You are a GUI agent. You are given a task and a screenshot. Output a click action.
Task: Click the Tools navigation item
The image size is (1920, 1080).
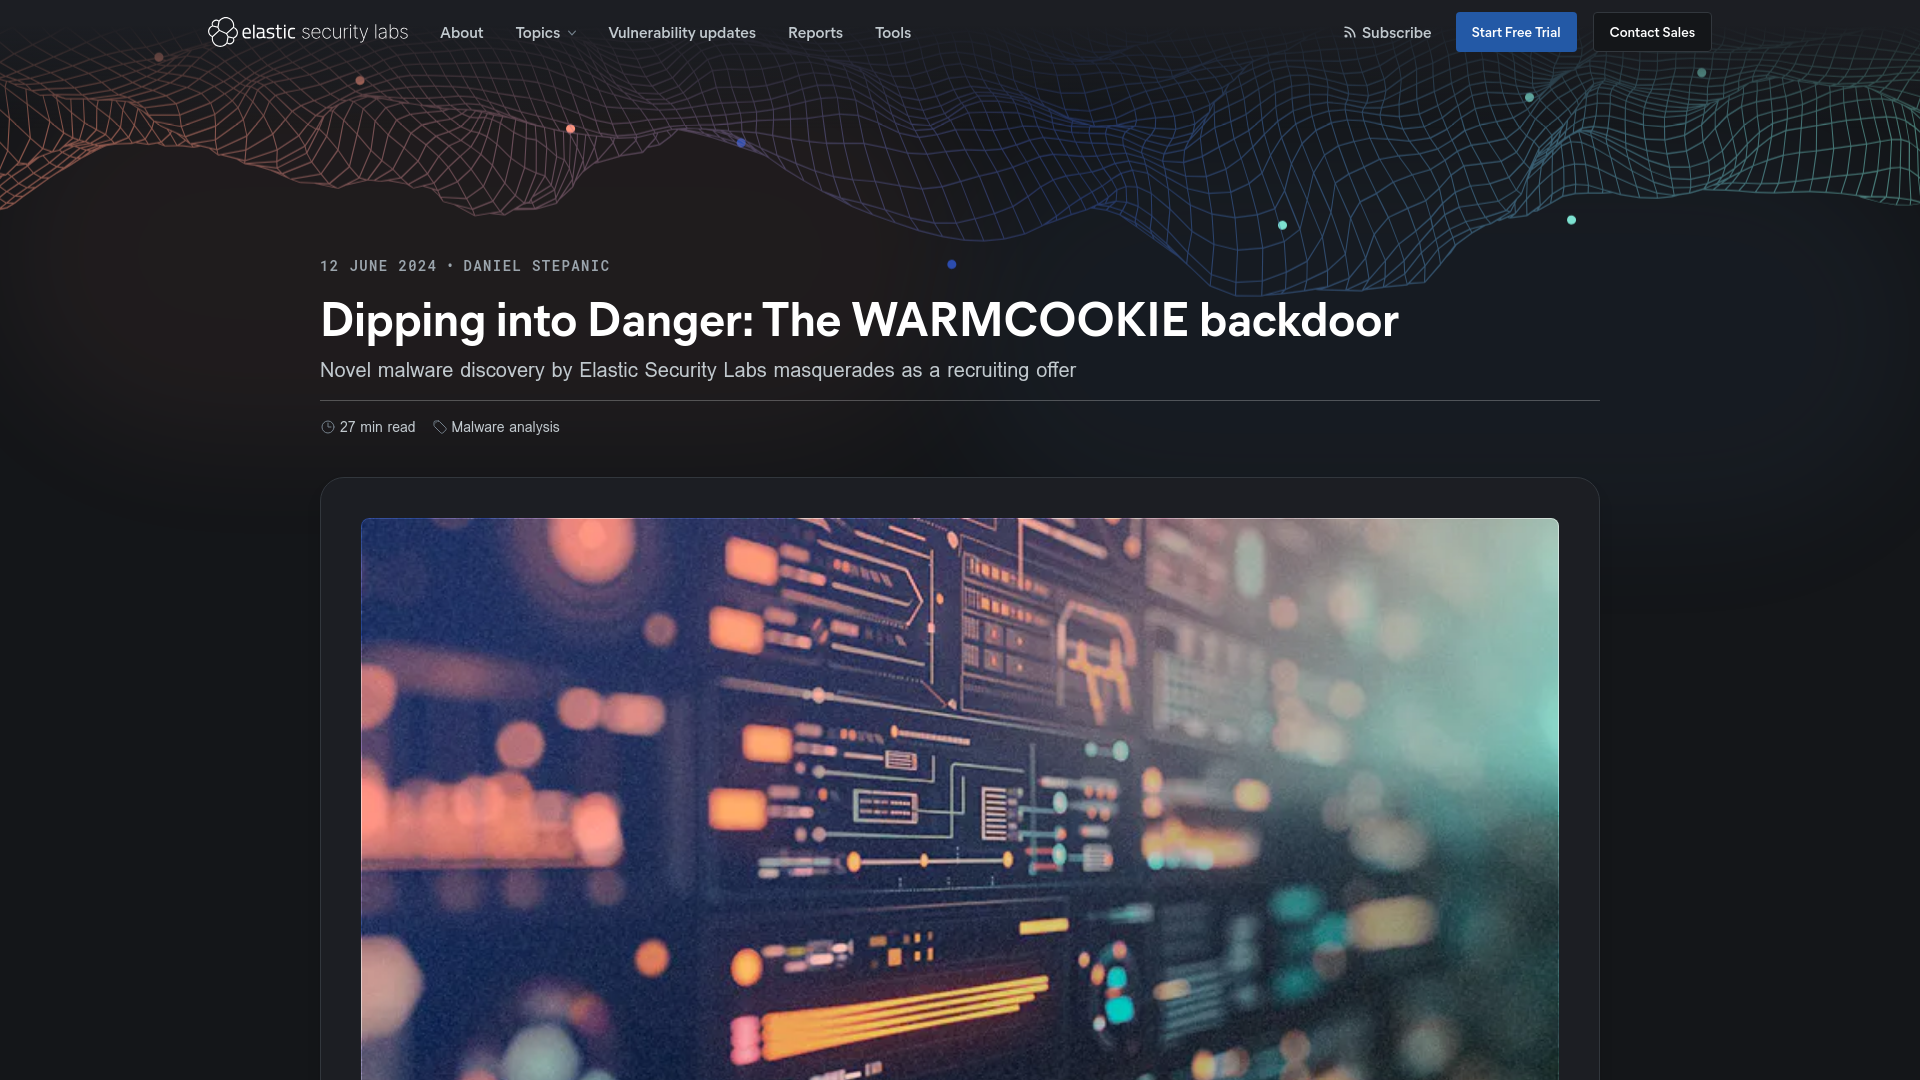pyautogui.click(x=893, y=32)
